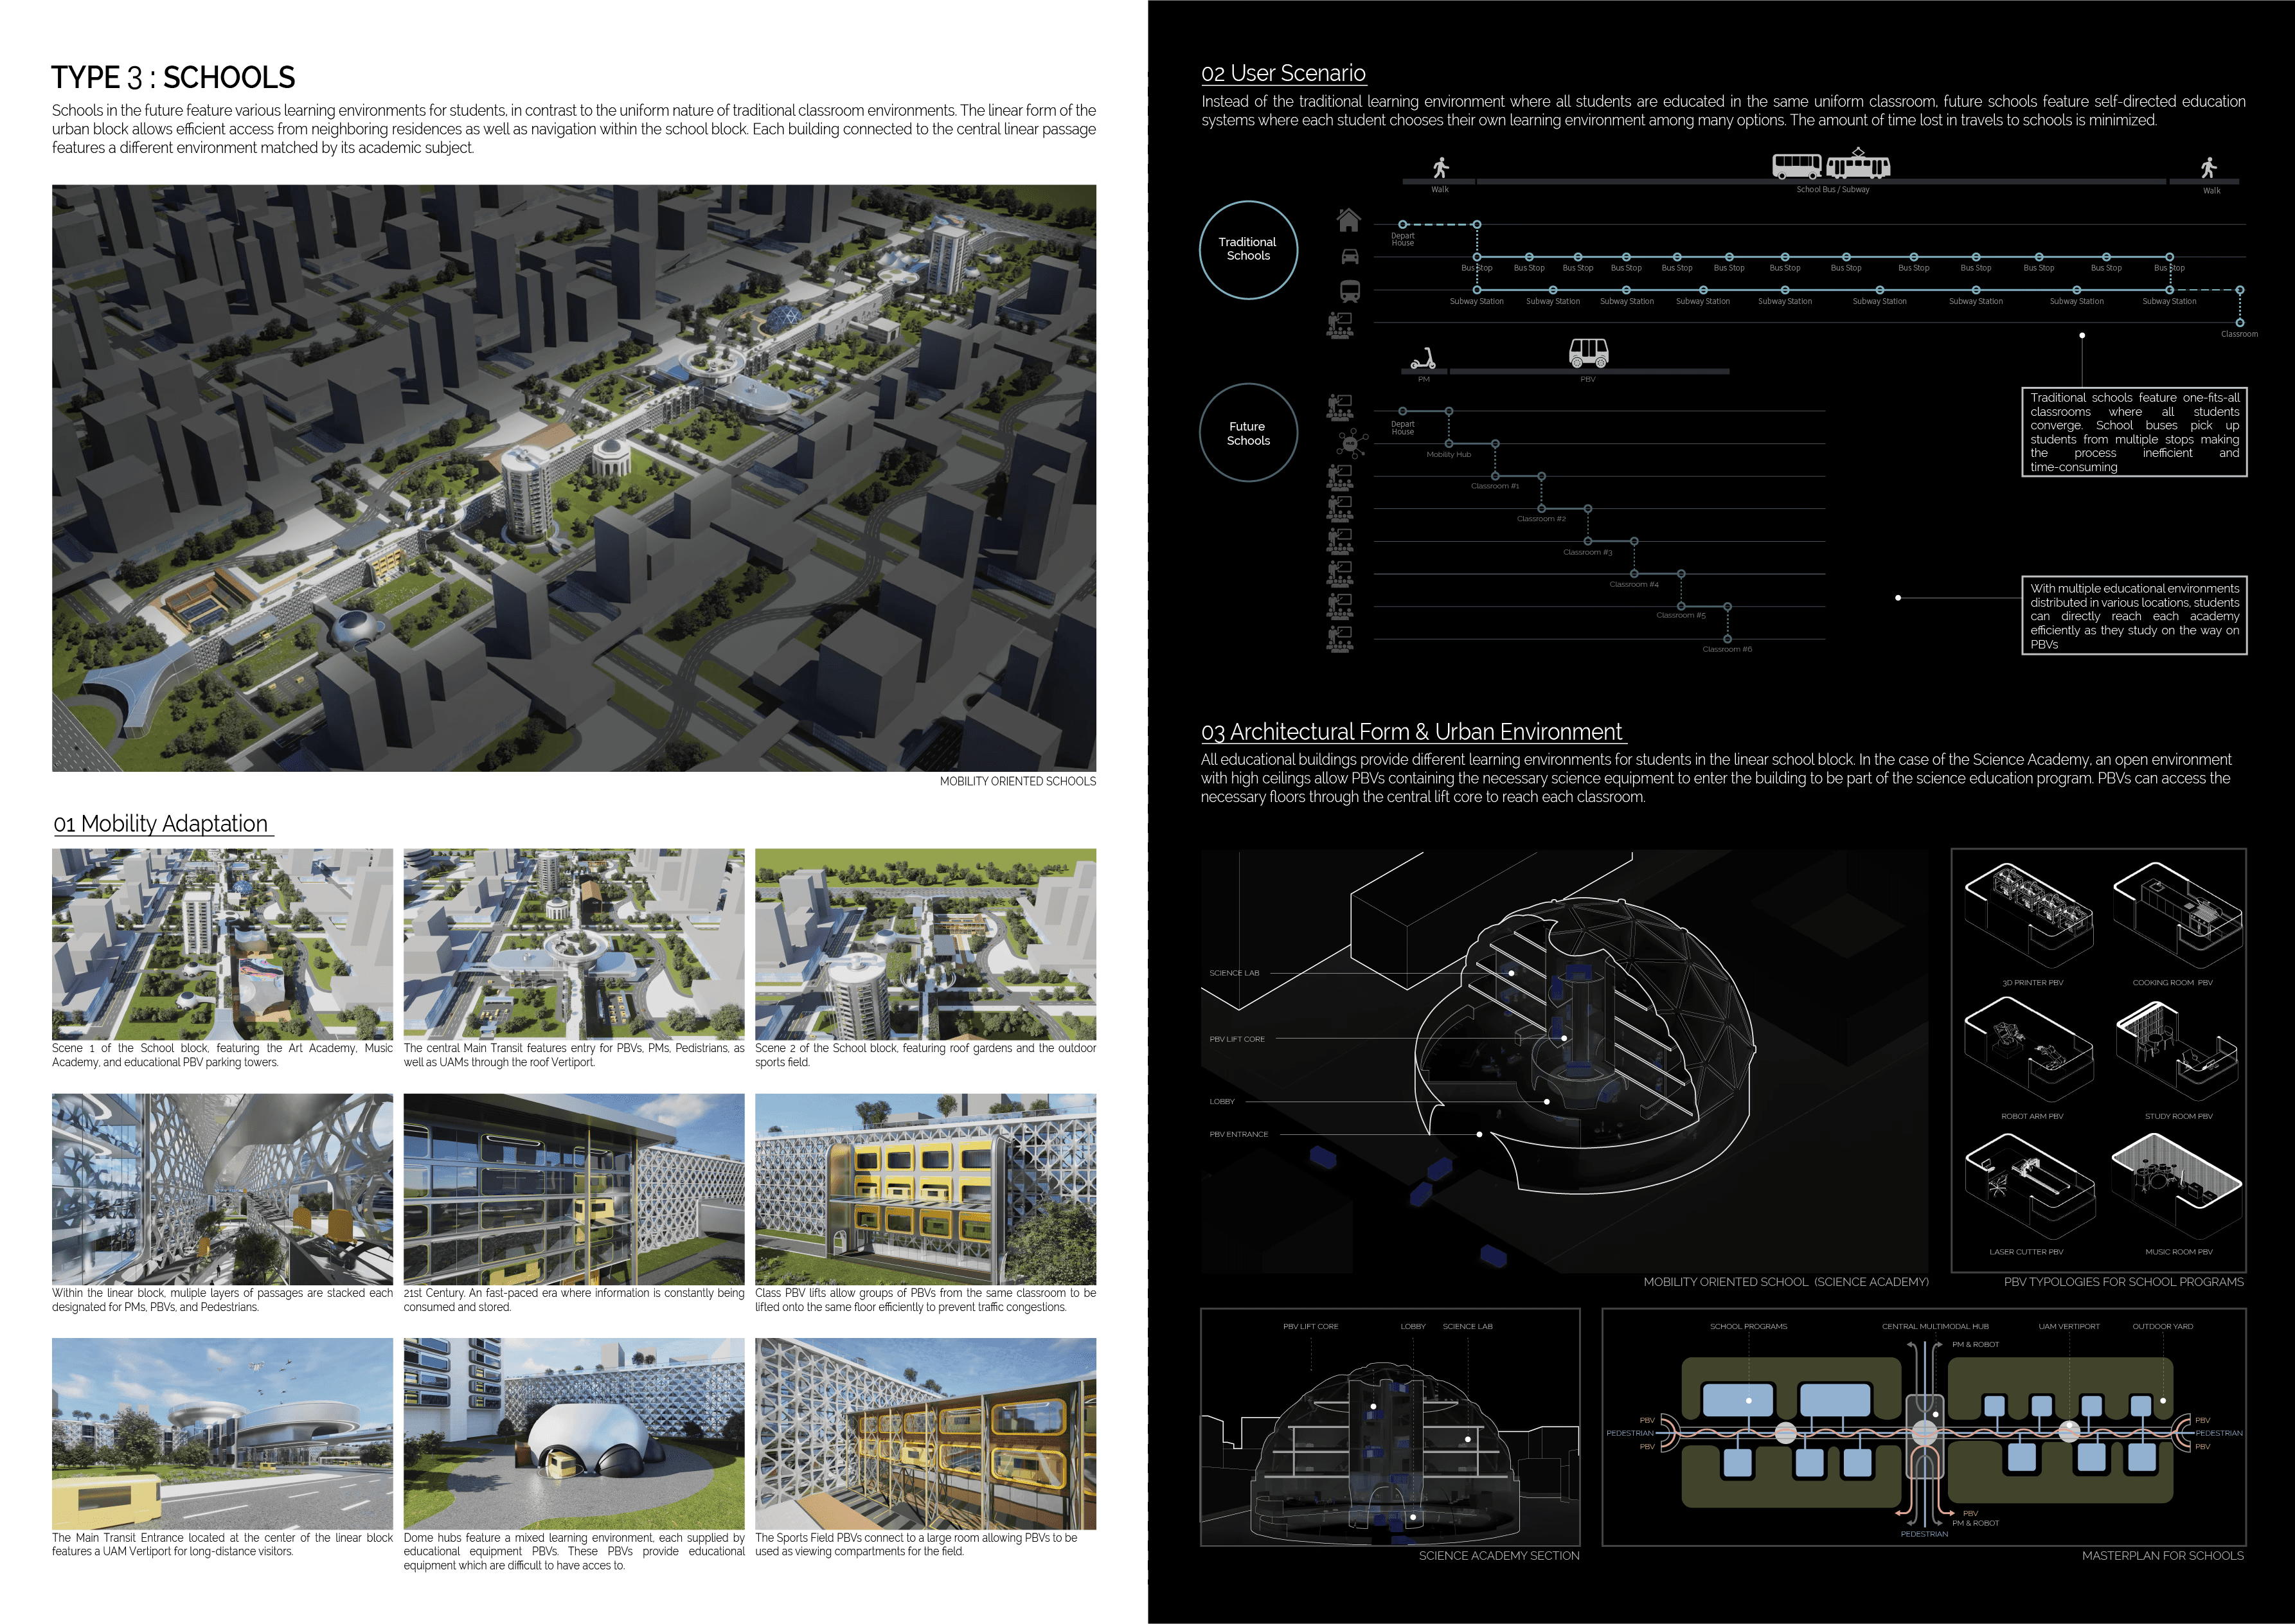Click the Traditional Schools circle
Viewport: 2295px width, 1624px height.
coord(1248,249)
